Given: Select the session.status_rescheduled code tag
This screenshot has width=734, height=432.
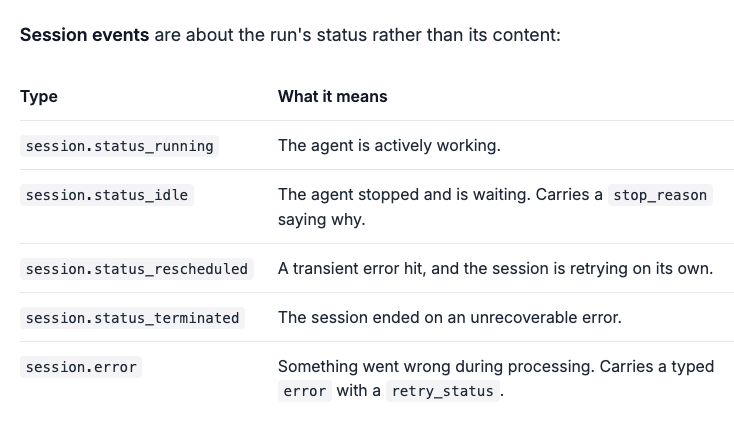Looking at the screenshot, I should [x=137, y=269].
